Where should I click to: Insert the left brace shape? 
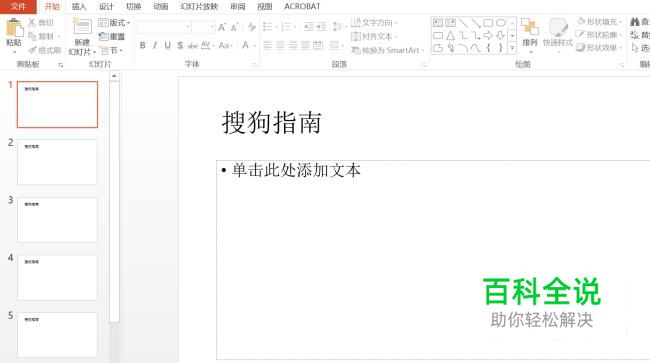488,48
